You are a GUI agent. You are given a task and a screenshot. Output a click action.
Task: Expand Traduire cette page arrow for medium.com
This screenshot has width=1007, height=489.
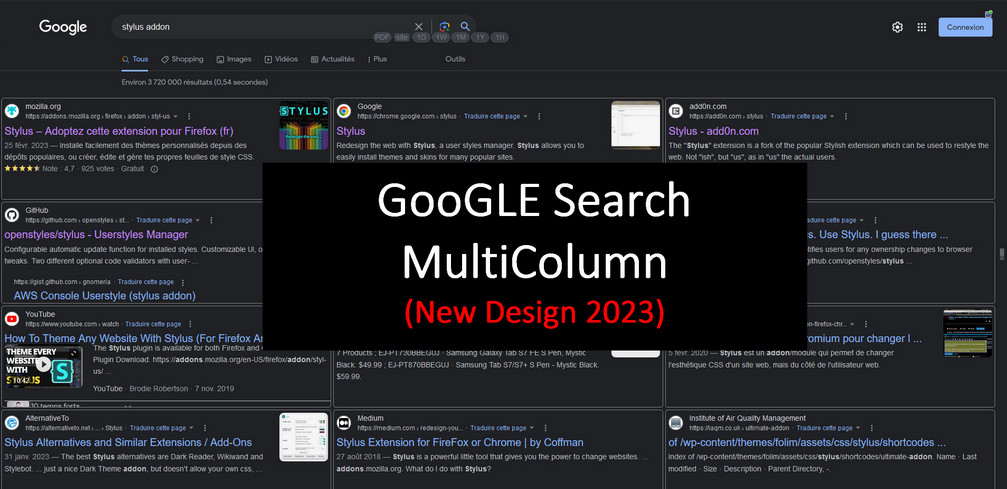(532, 428)
